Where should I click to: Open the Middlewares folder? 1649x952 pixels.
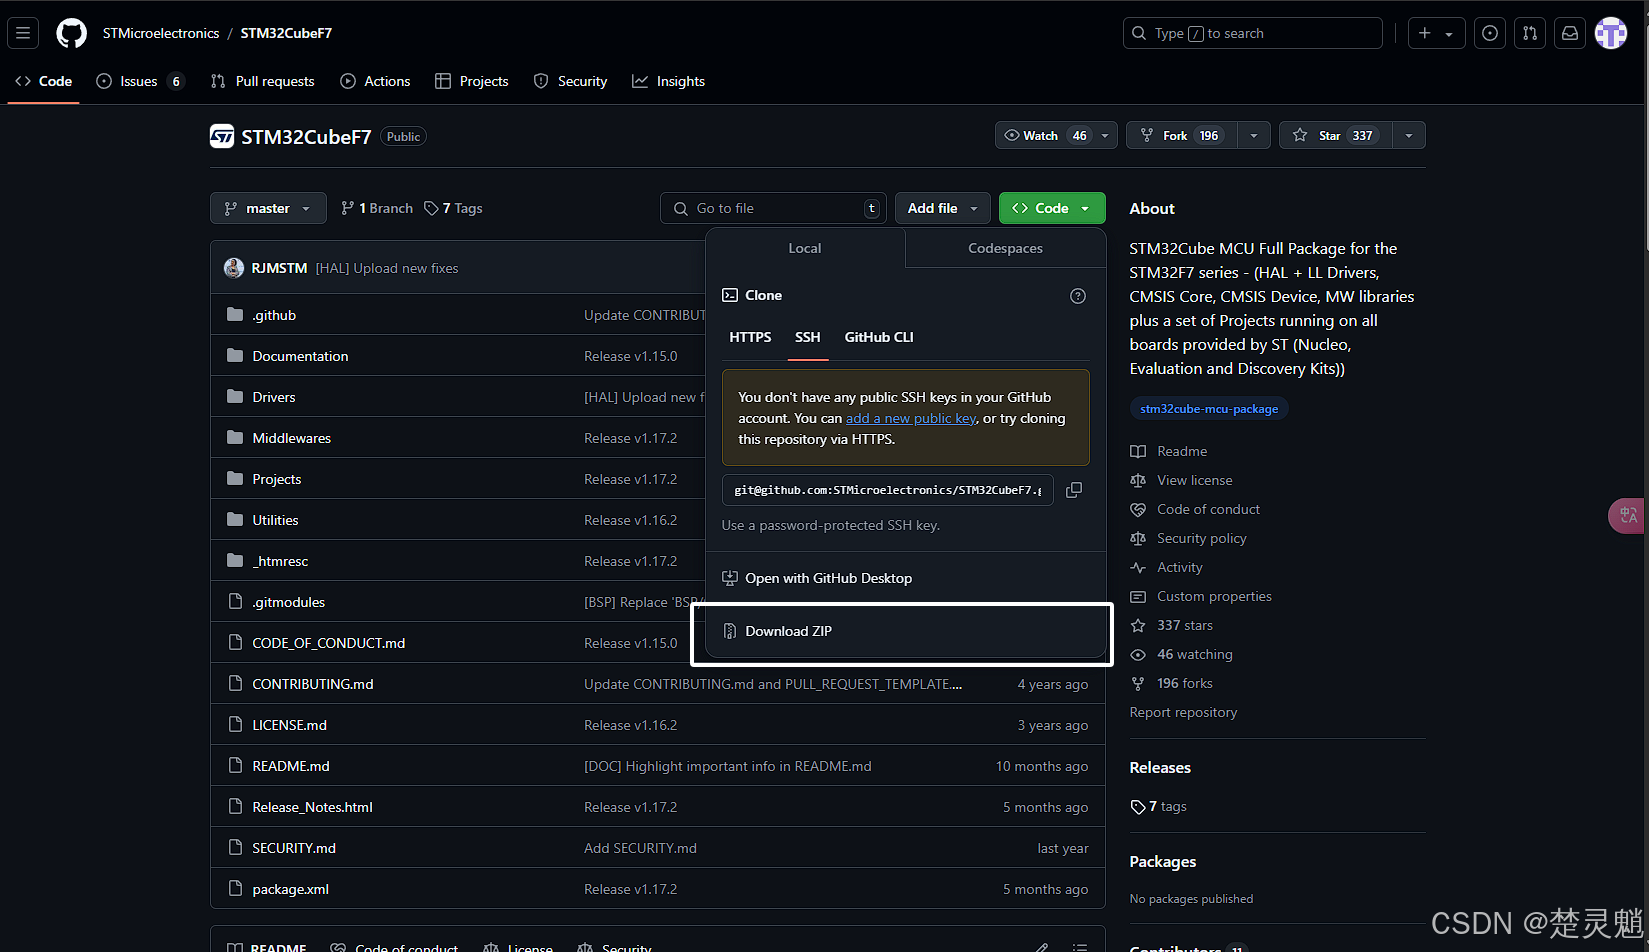[291, 438]
